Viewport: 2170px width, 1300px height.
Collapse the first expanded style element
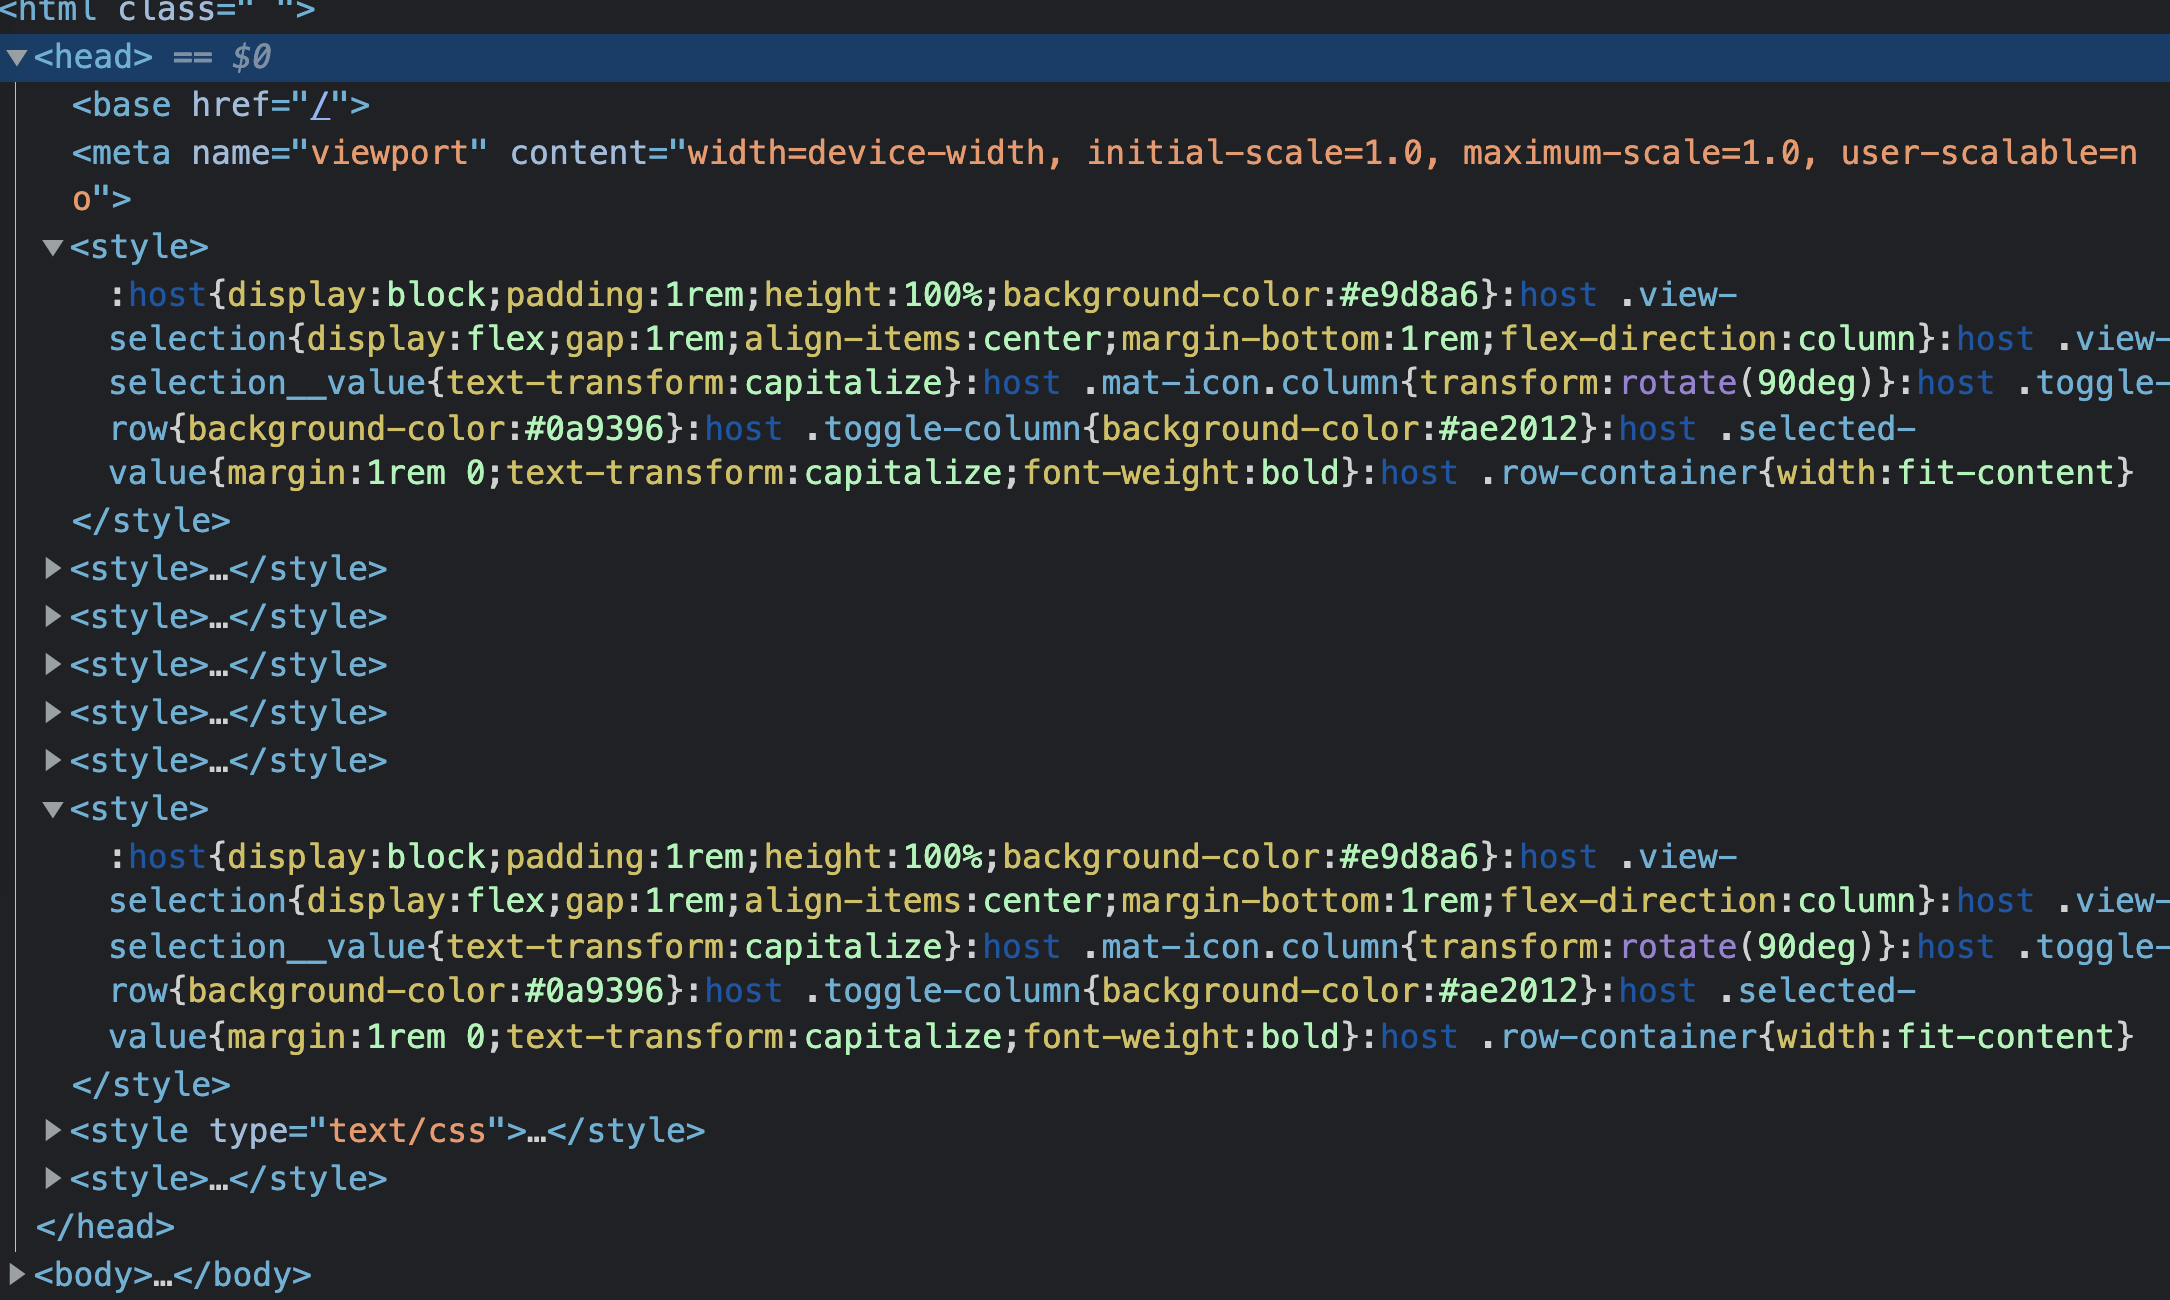[x=53, y=247]
